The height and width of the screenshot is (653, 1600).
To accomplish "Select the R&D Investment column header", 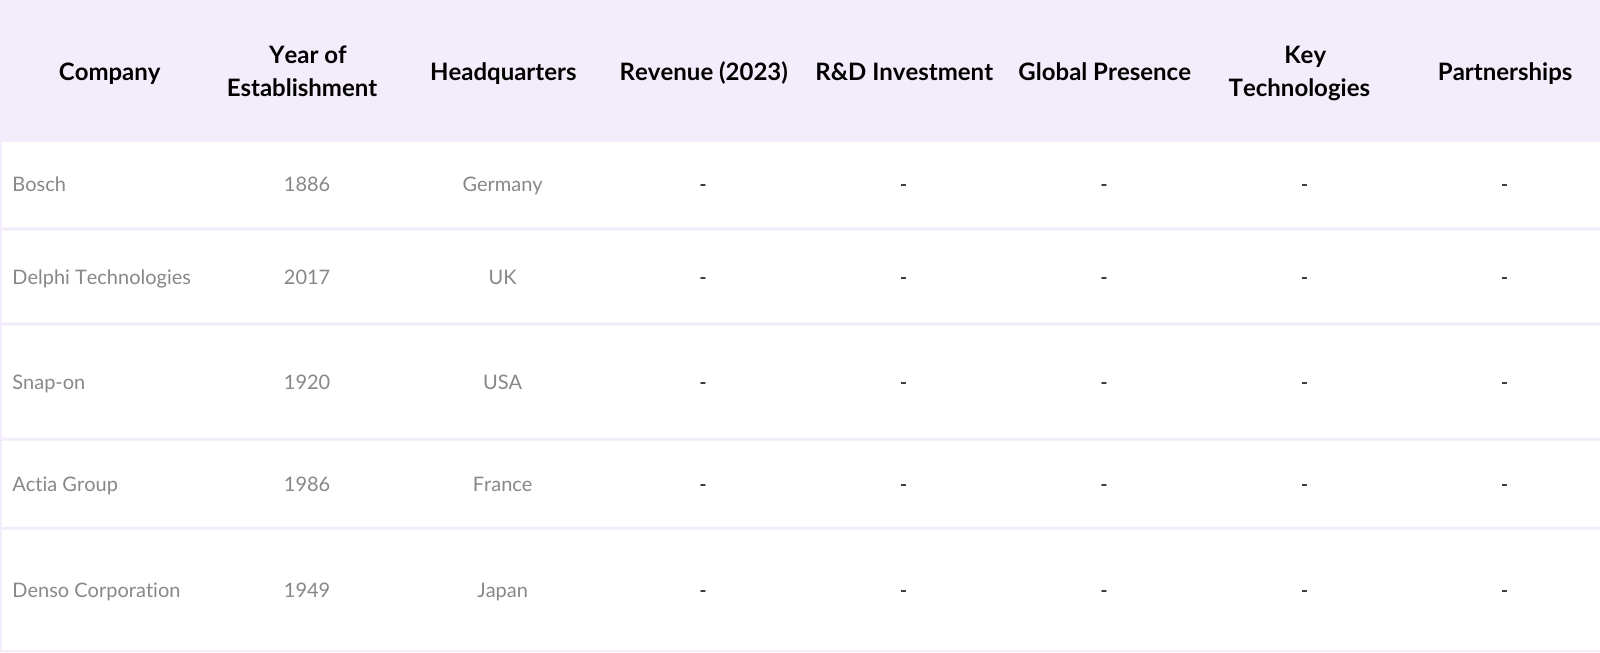I will [903, 72].
